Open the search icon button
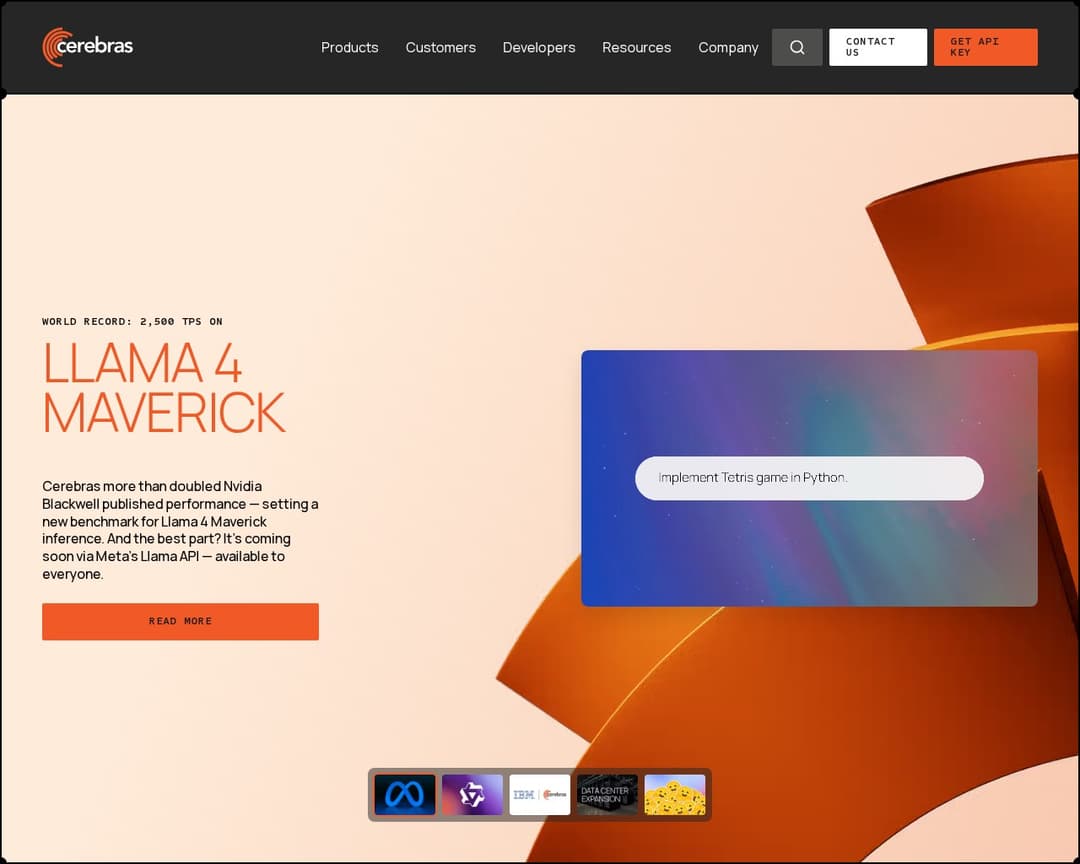 click(797, 48)
